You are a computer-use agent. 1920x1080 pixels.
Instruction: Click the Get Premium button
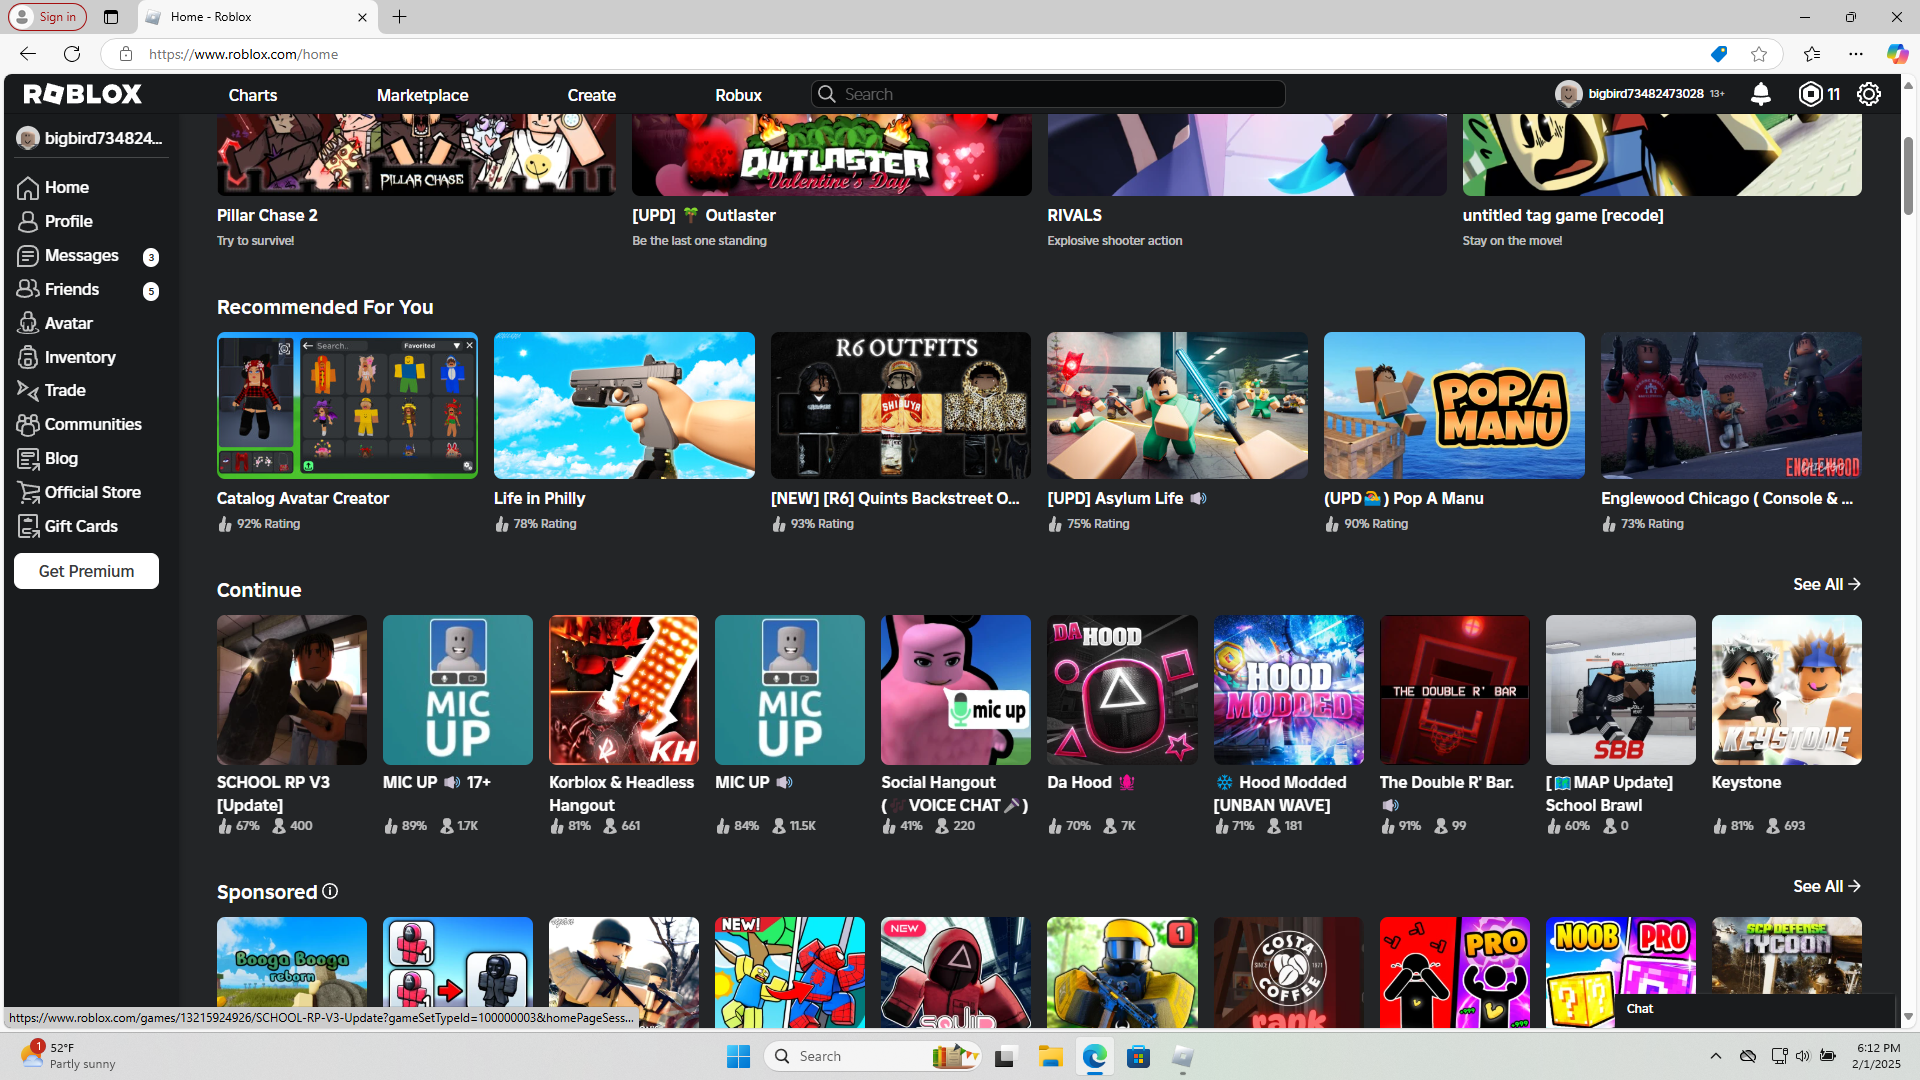click(86, 571)
